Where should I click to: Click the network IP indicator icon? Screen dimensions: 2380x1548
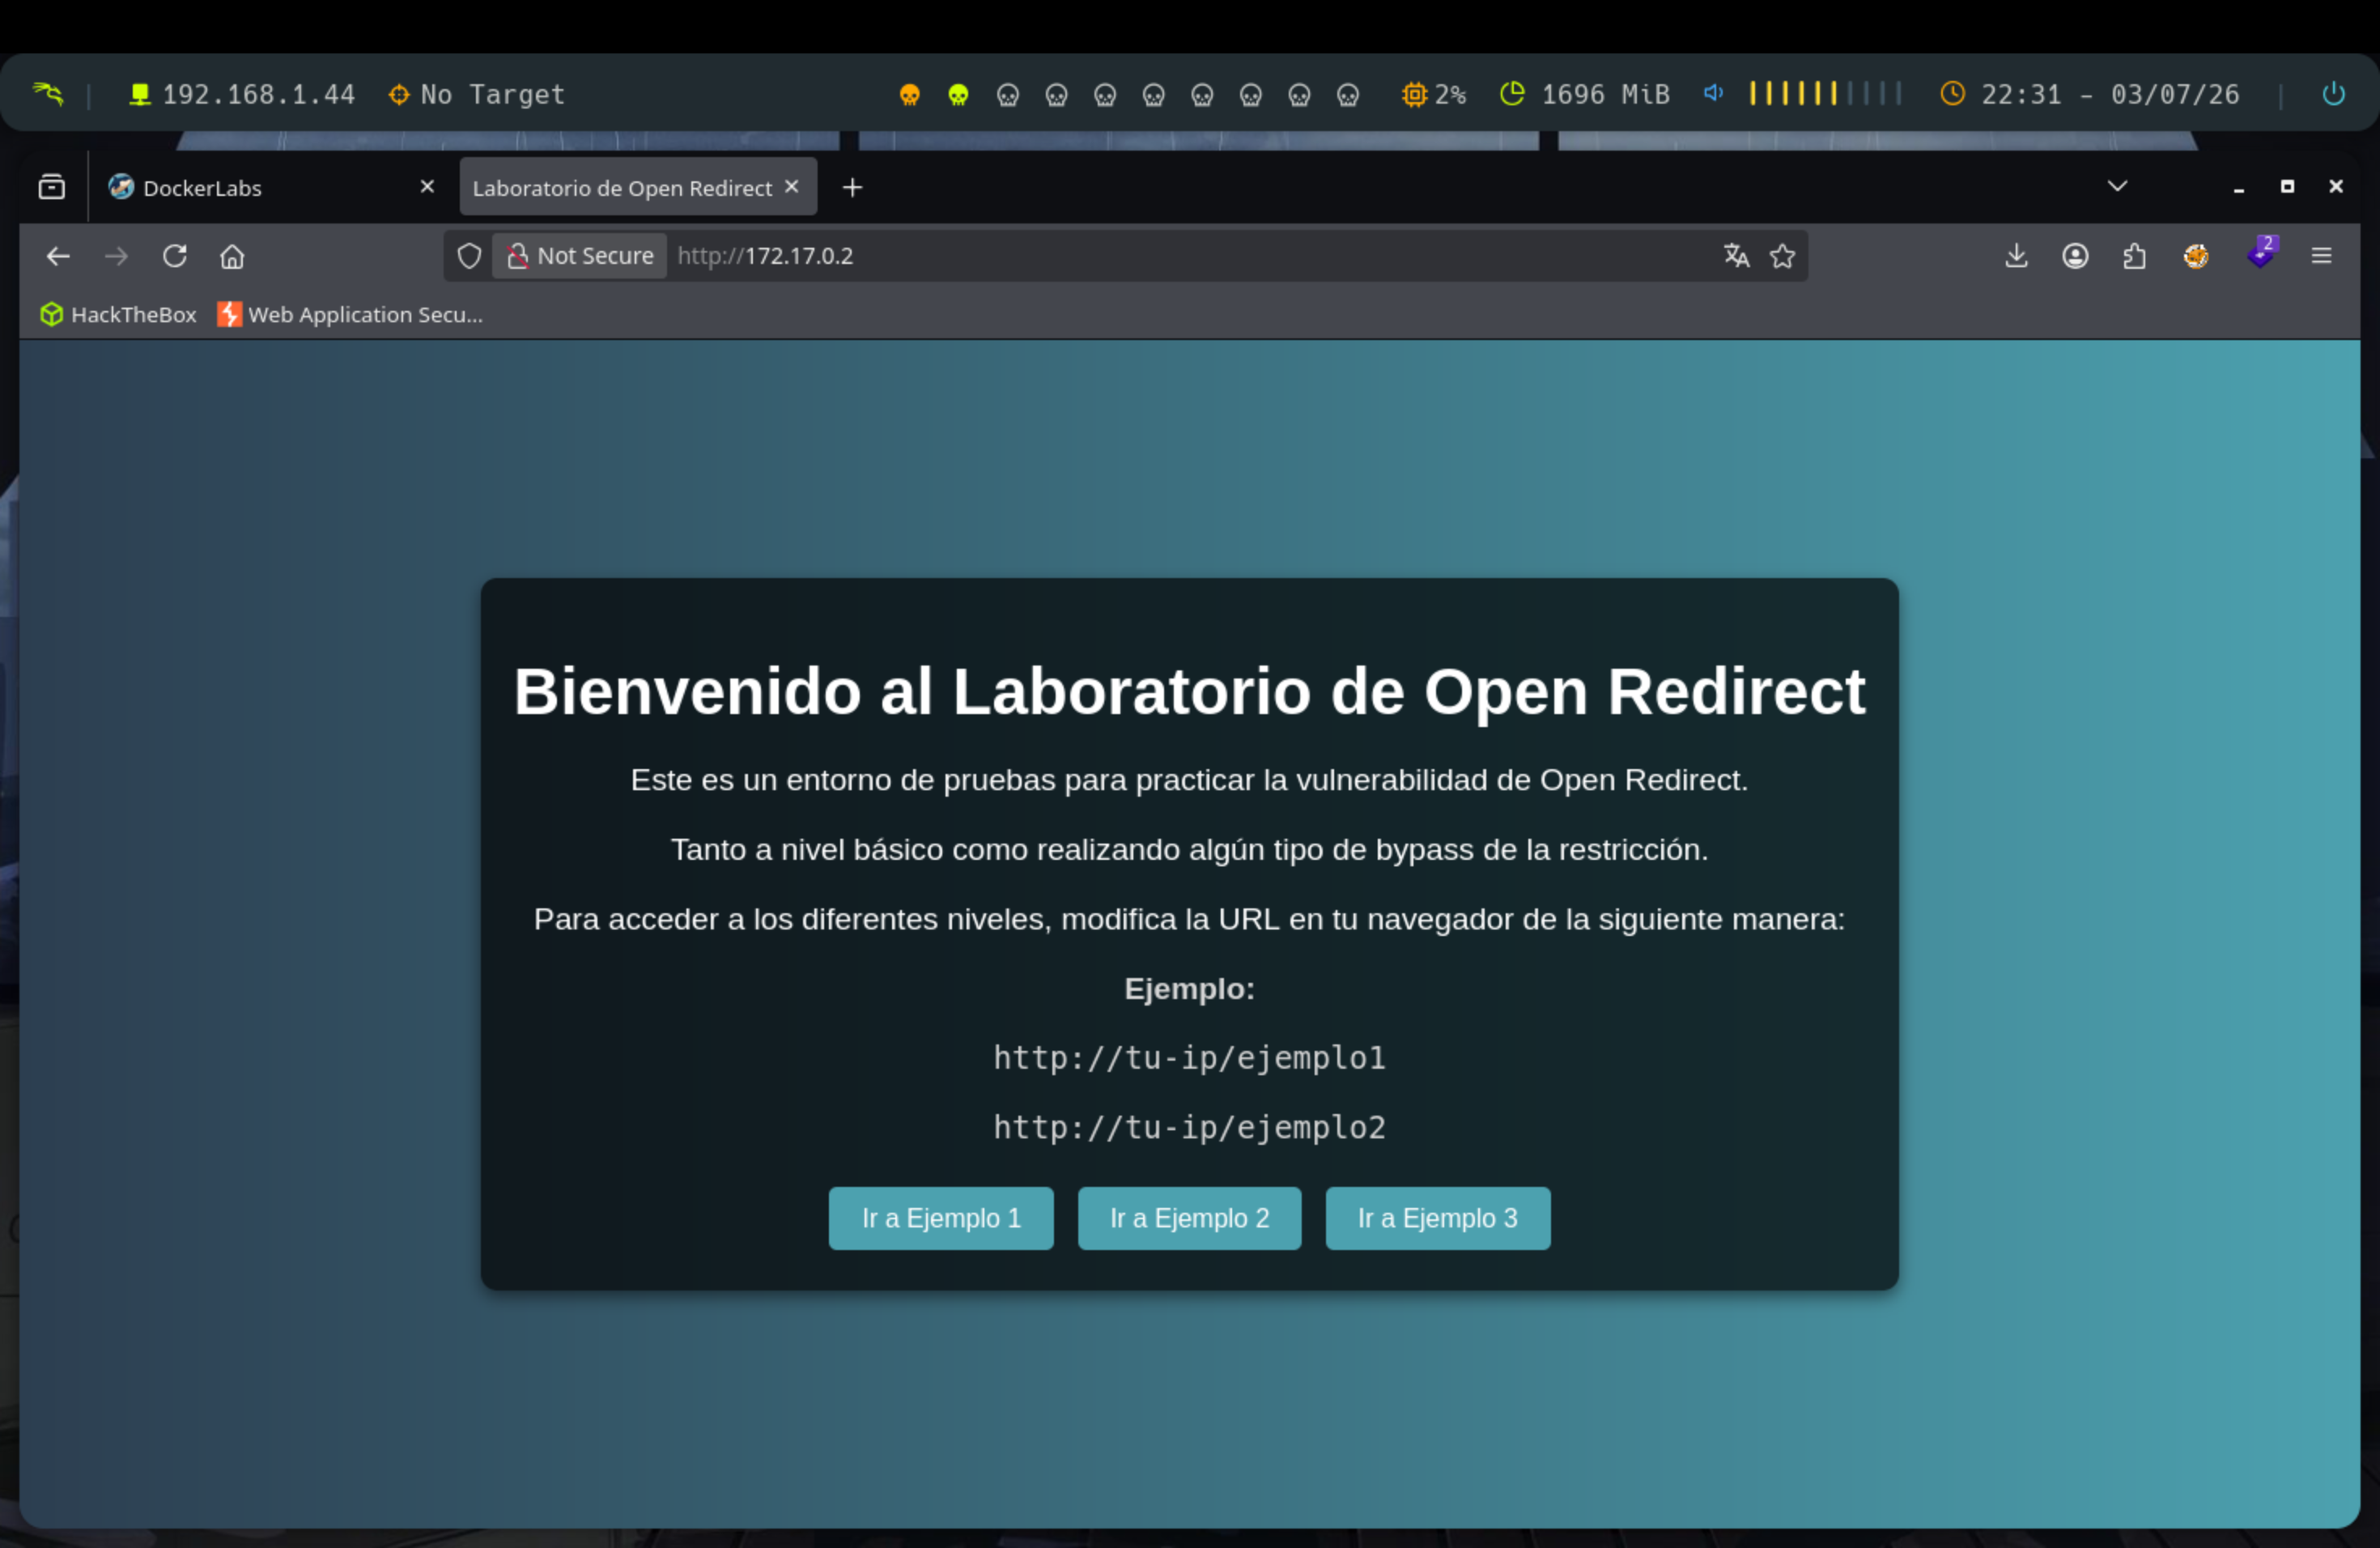[140, 94]
